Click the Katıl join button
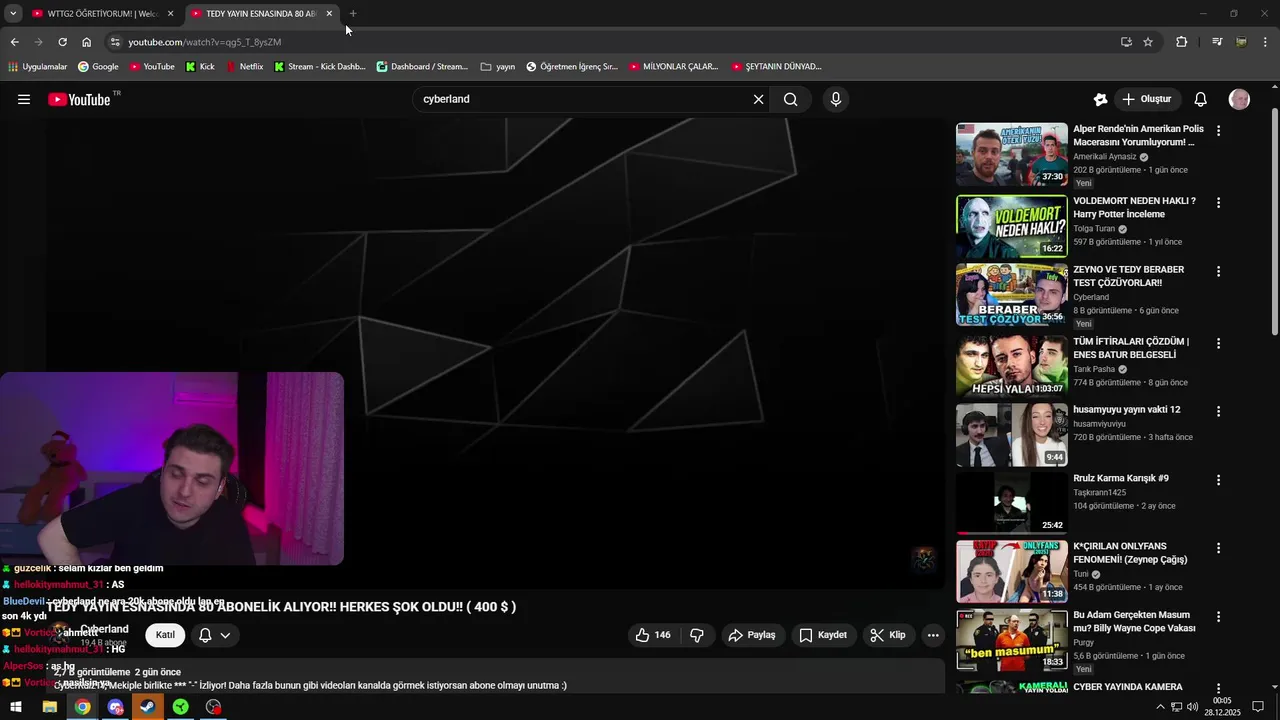 (x=165, y=635)
